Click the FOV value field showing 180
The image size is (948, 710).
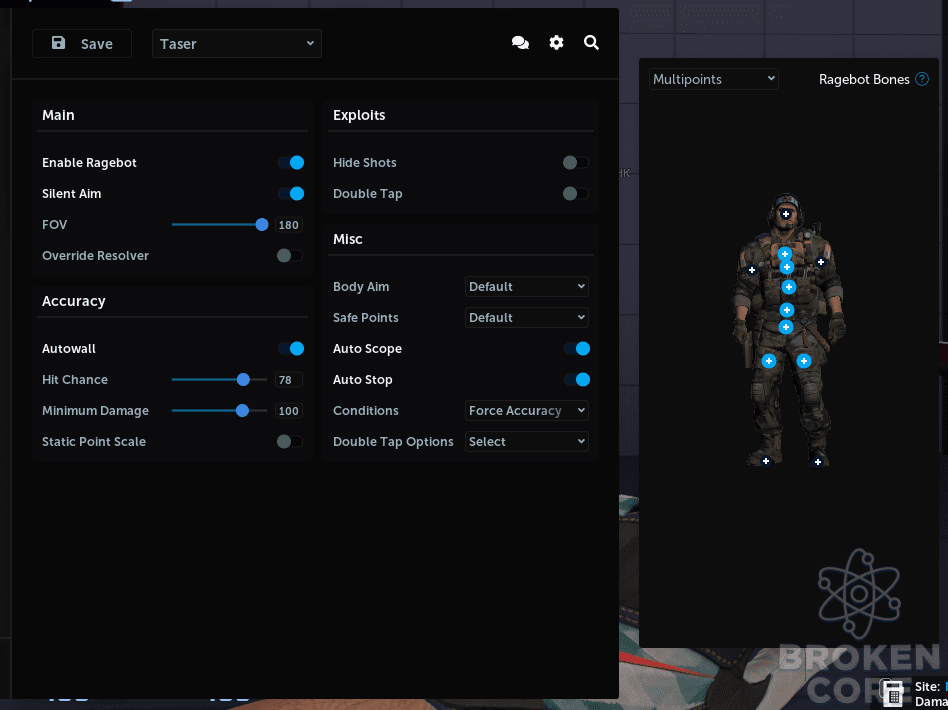click(289, 225)
